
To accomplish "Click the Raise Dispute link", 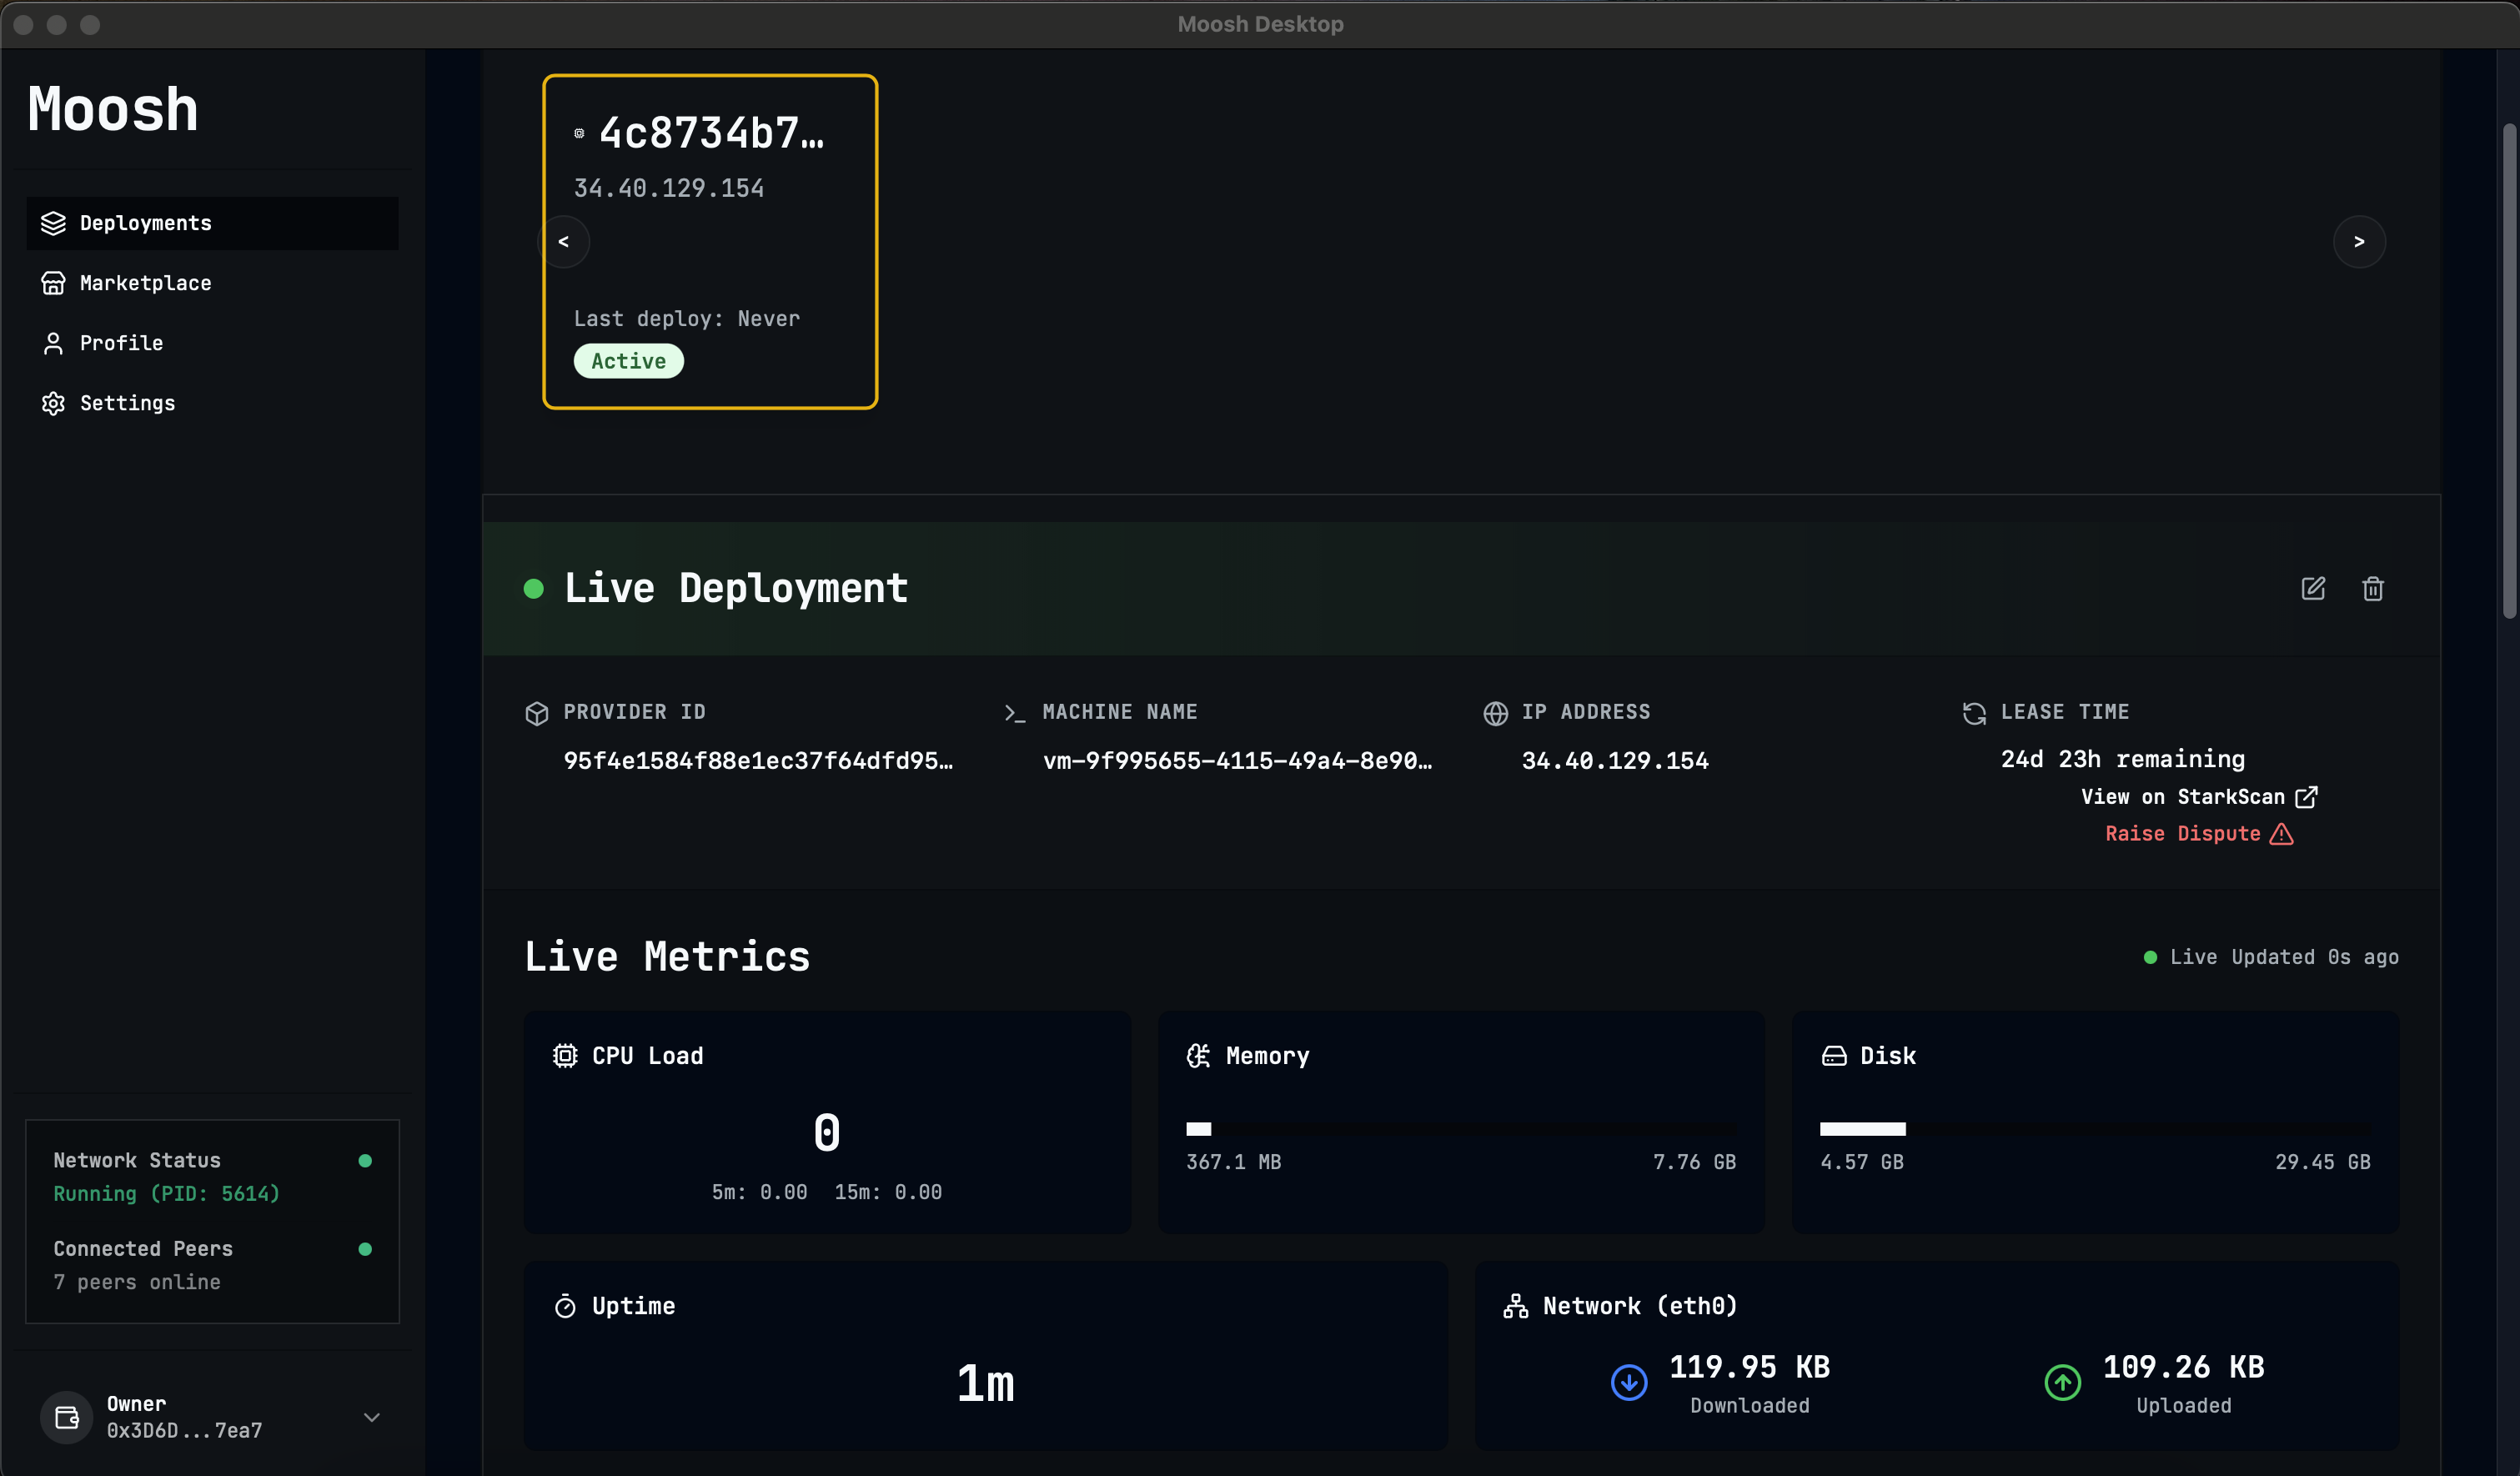I will point(2182,834).
